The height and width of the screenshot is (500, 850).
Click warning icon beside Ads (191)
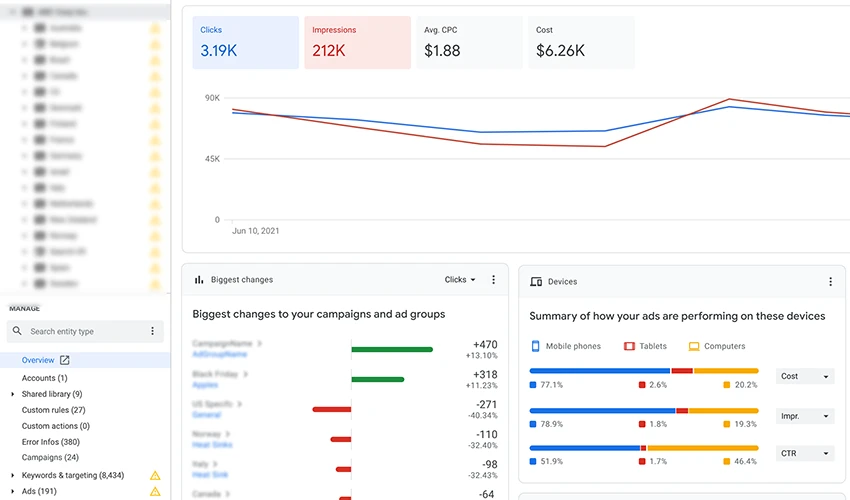[x=155, y=491]
